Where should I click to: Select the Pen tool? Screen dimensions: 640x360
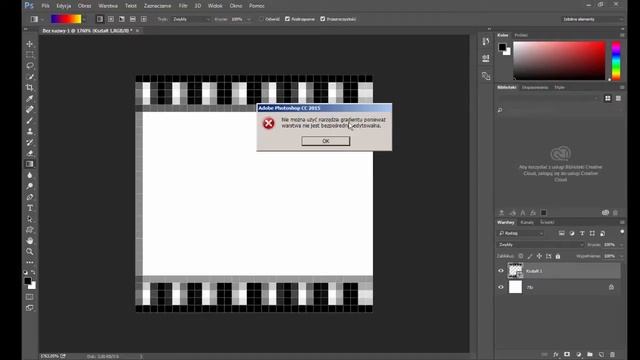30,197
